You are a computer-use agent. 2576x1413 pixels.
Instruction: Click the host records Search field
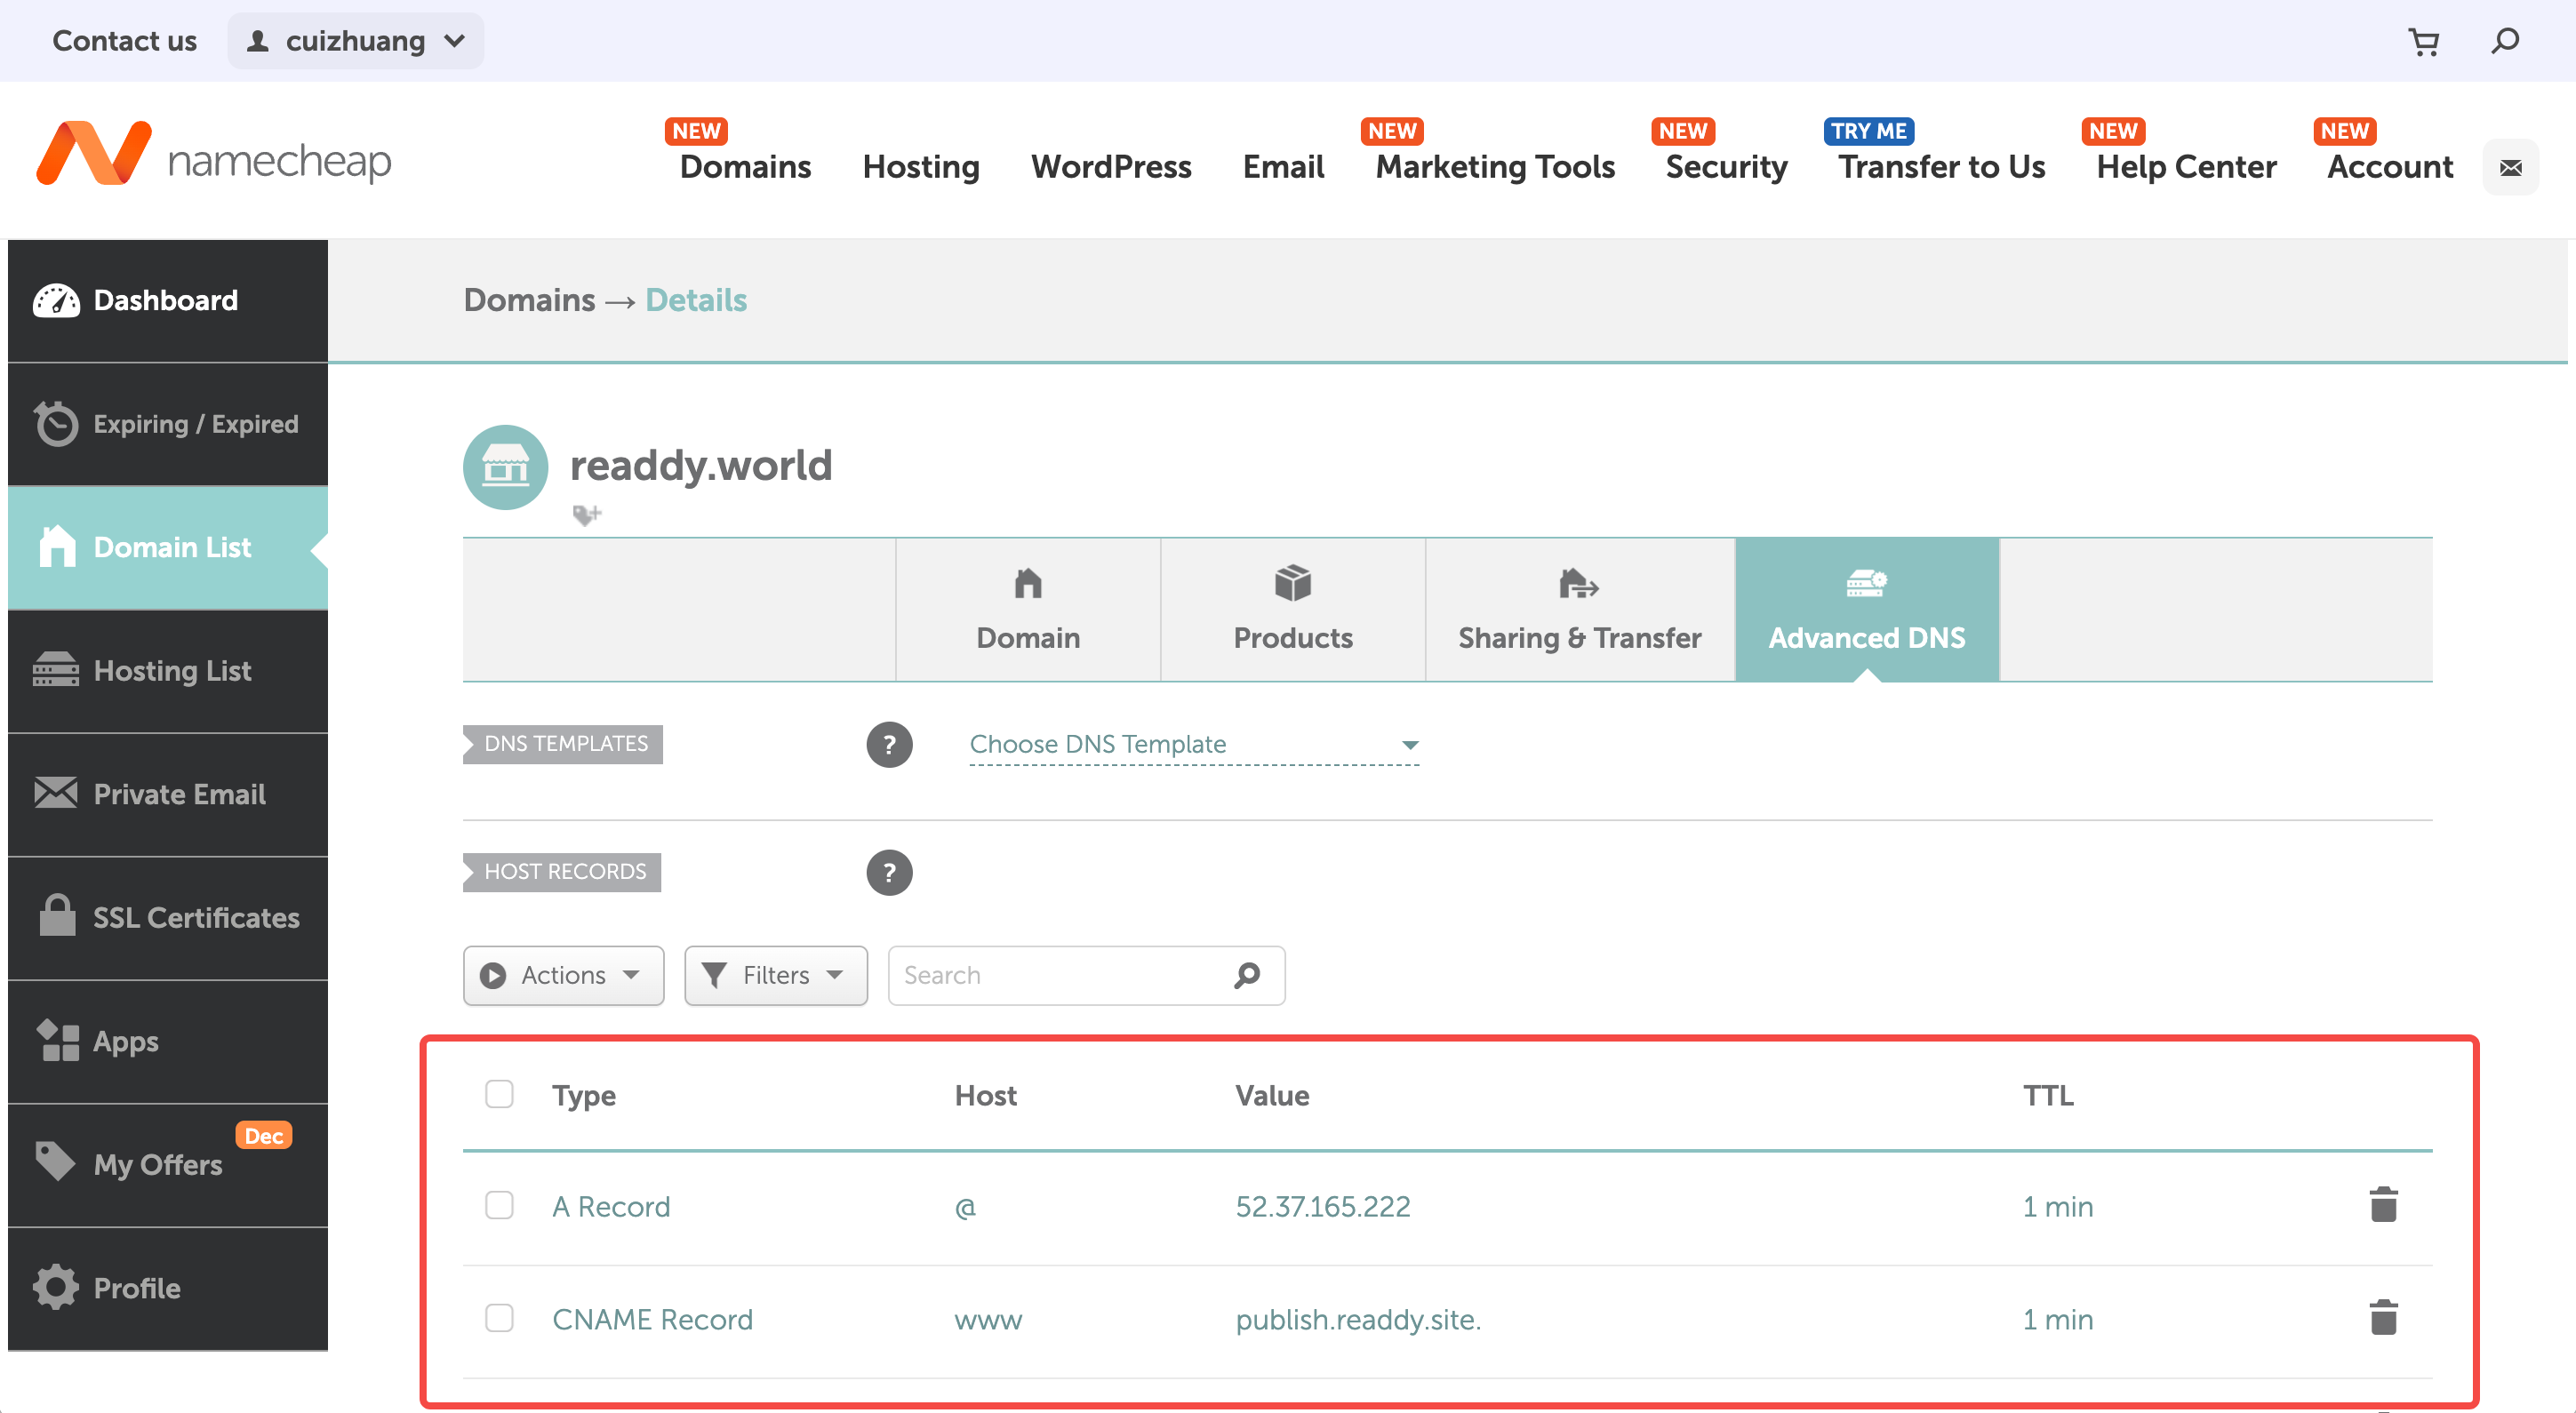1060,975
